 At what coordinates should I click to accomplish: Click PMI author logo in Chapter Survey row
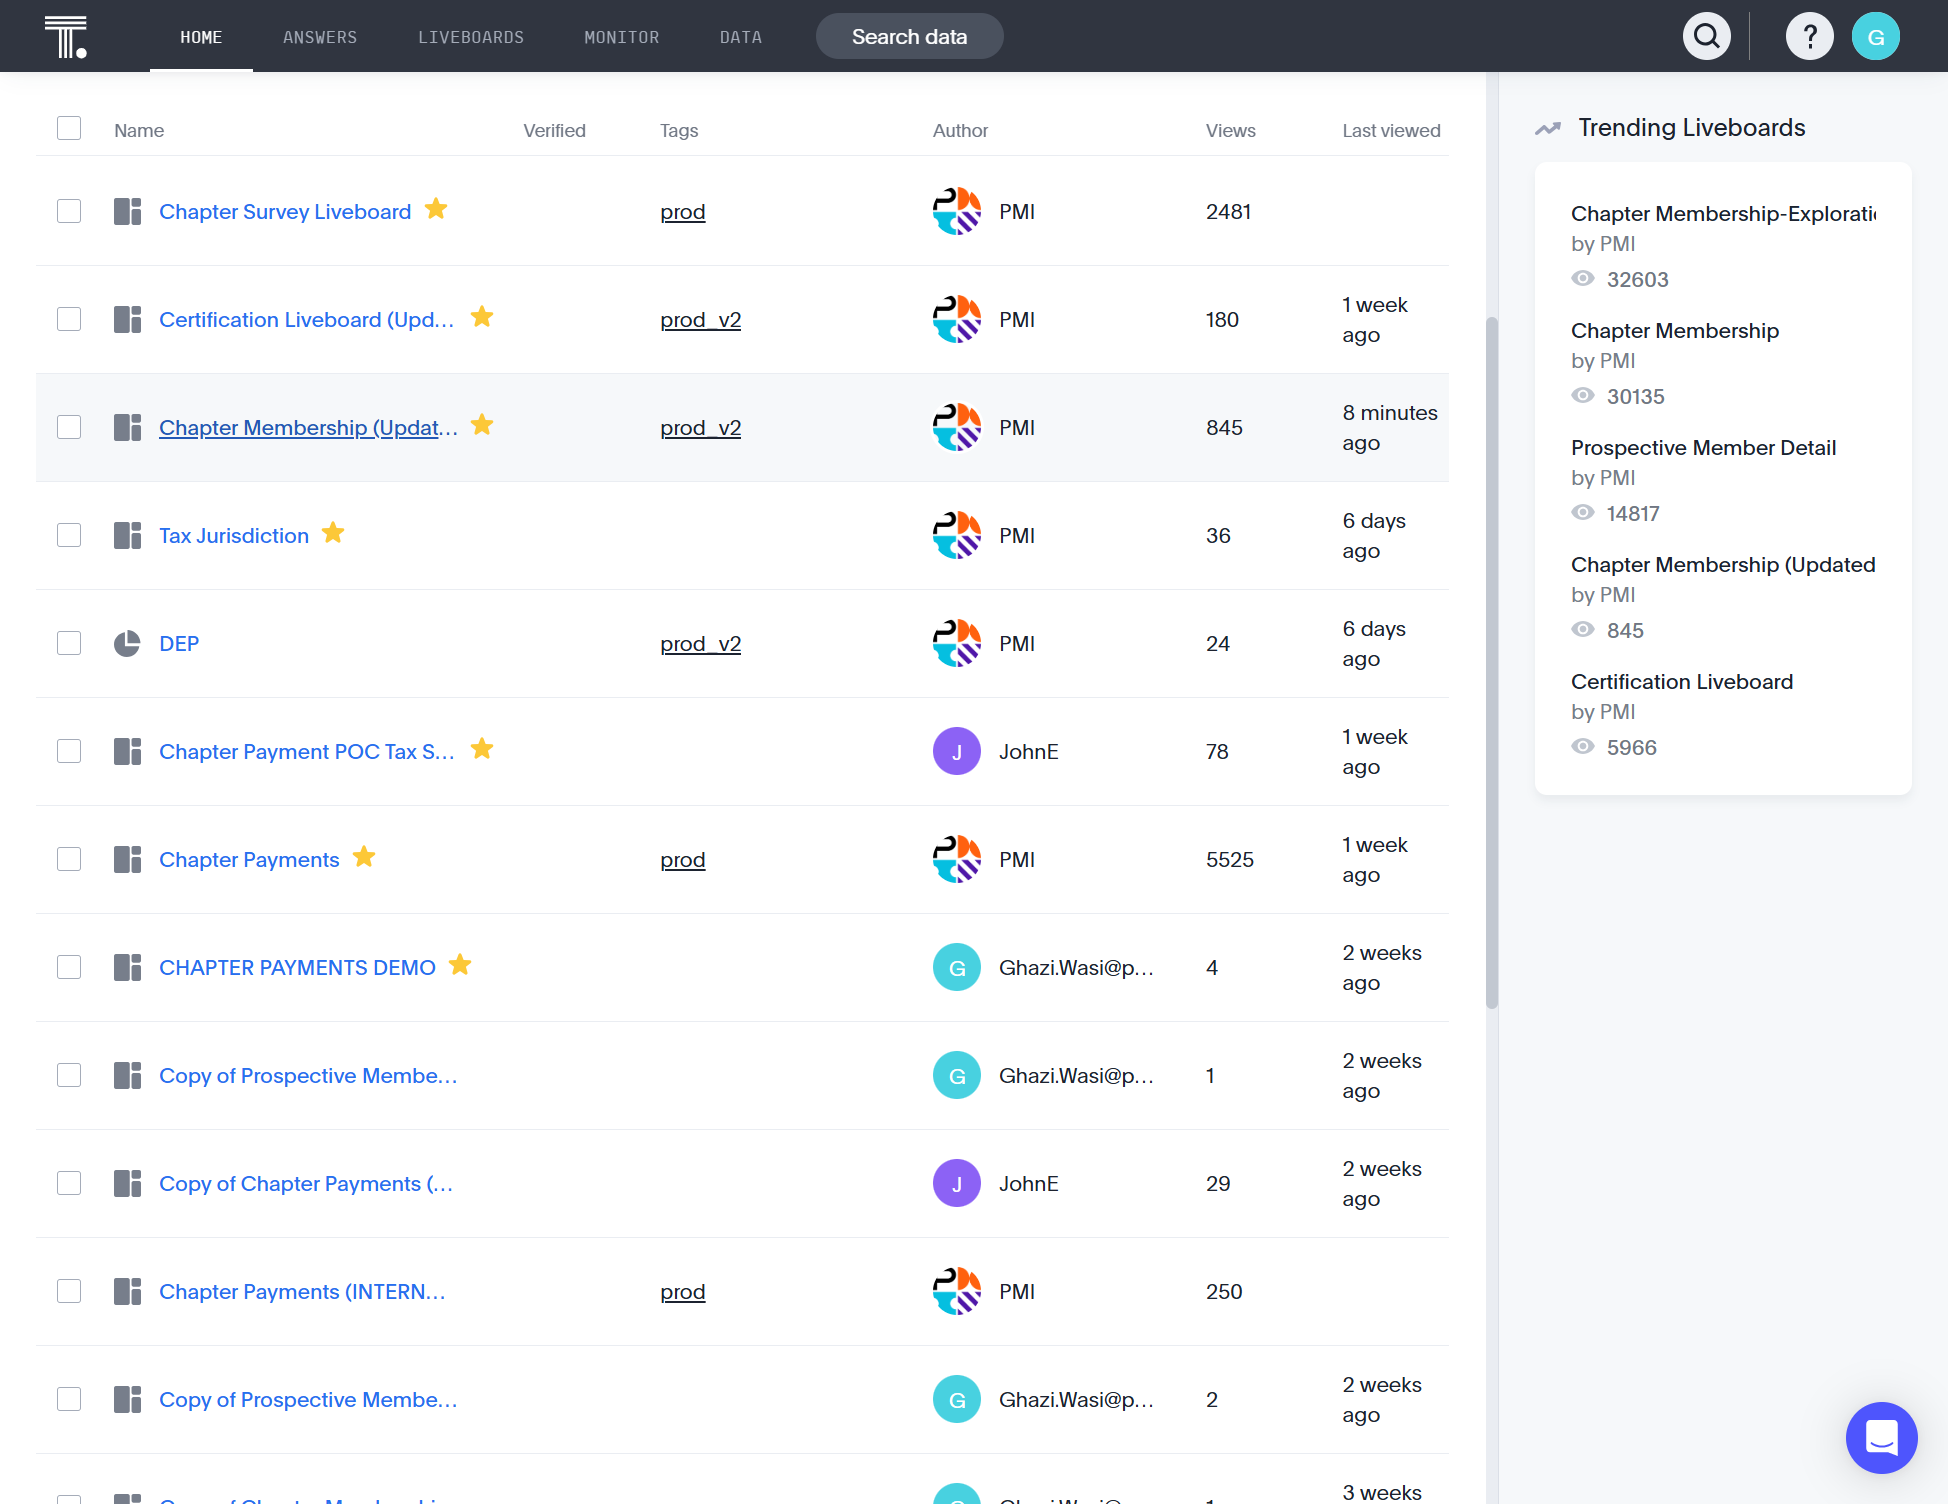click(957, 211)
